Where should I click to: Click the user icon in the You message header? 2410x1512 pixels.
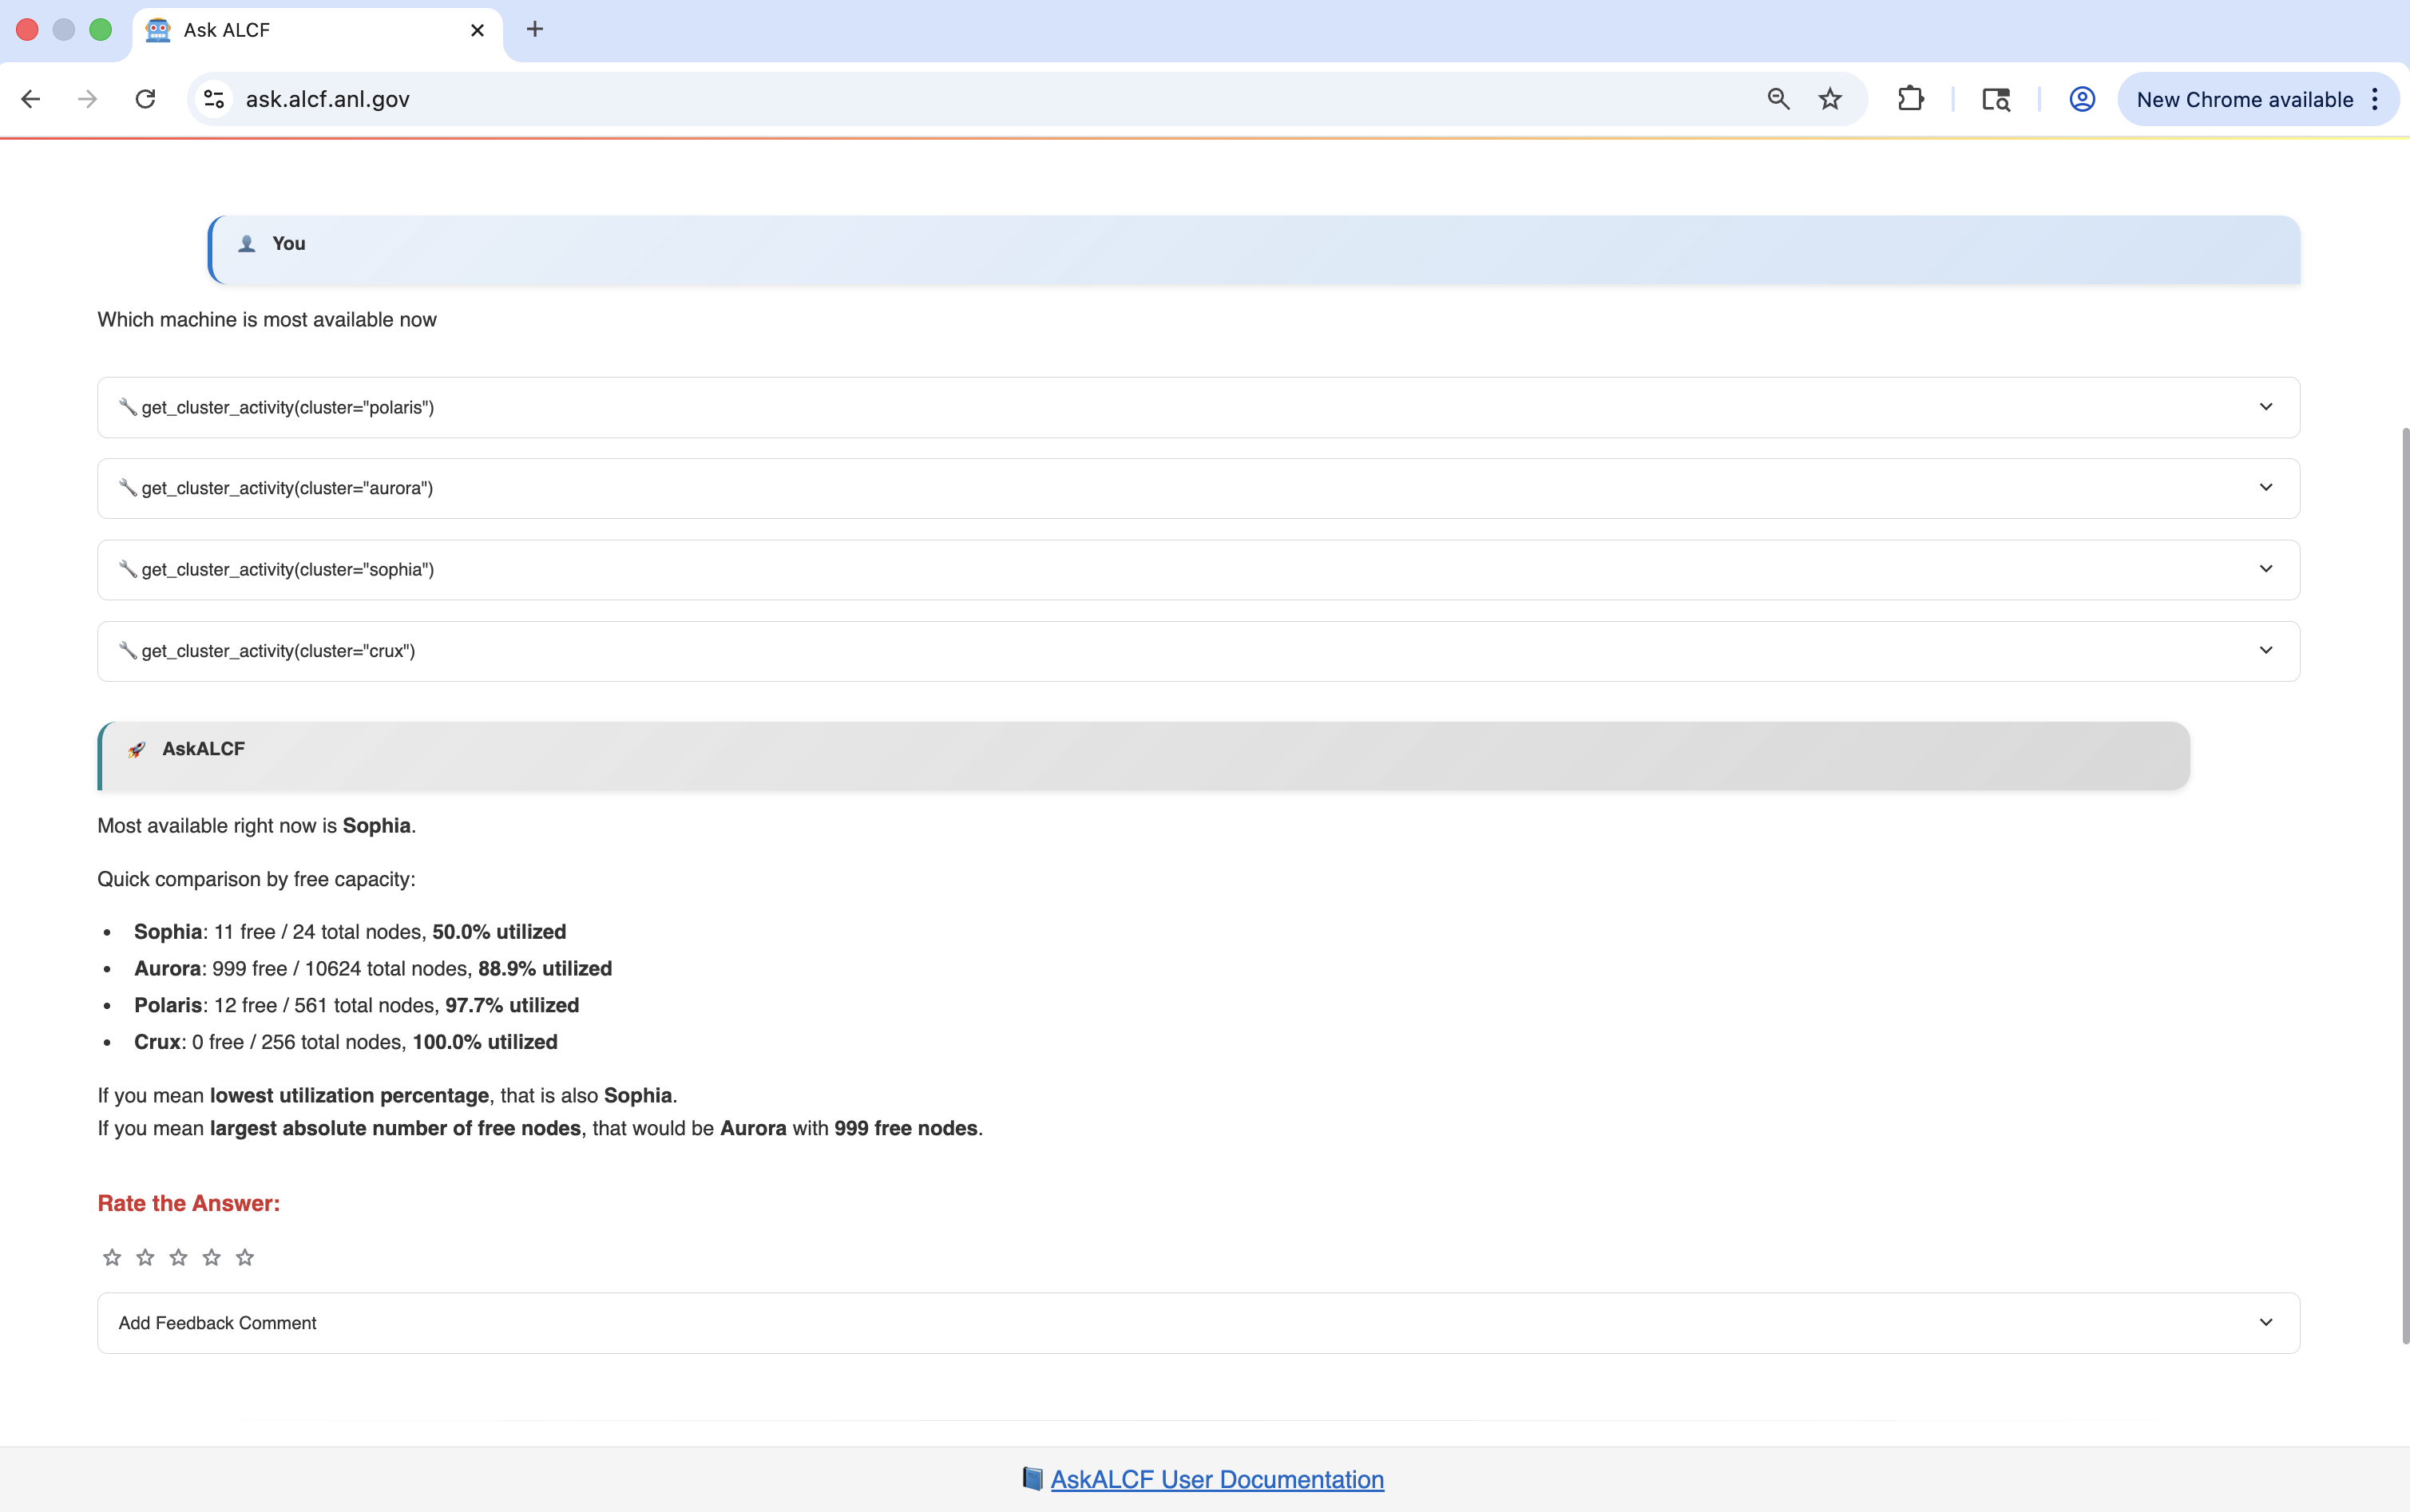click(x=247, y=243)
